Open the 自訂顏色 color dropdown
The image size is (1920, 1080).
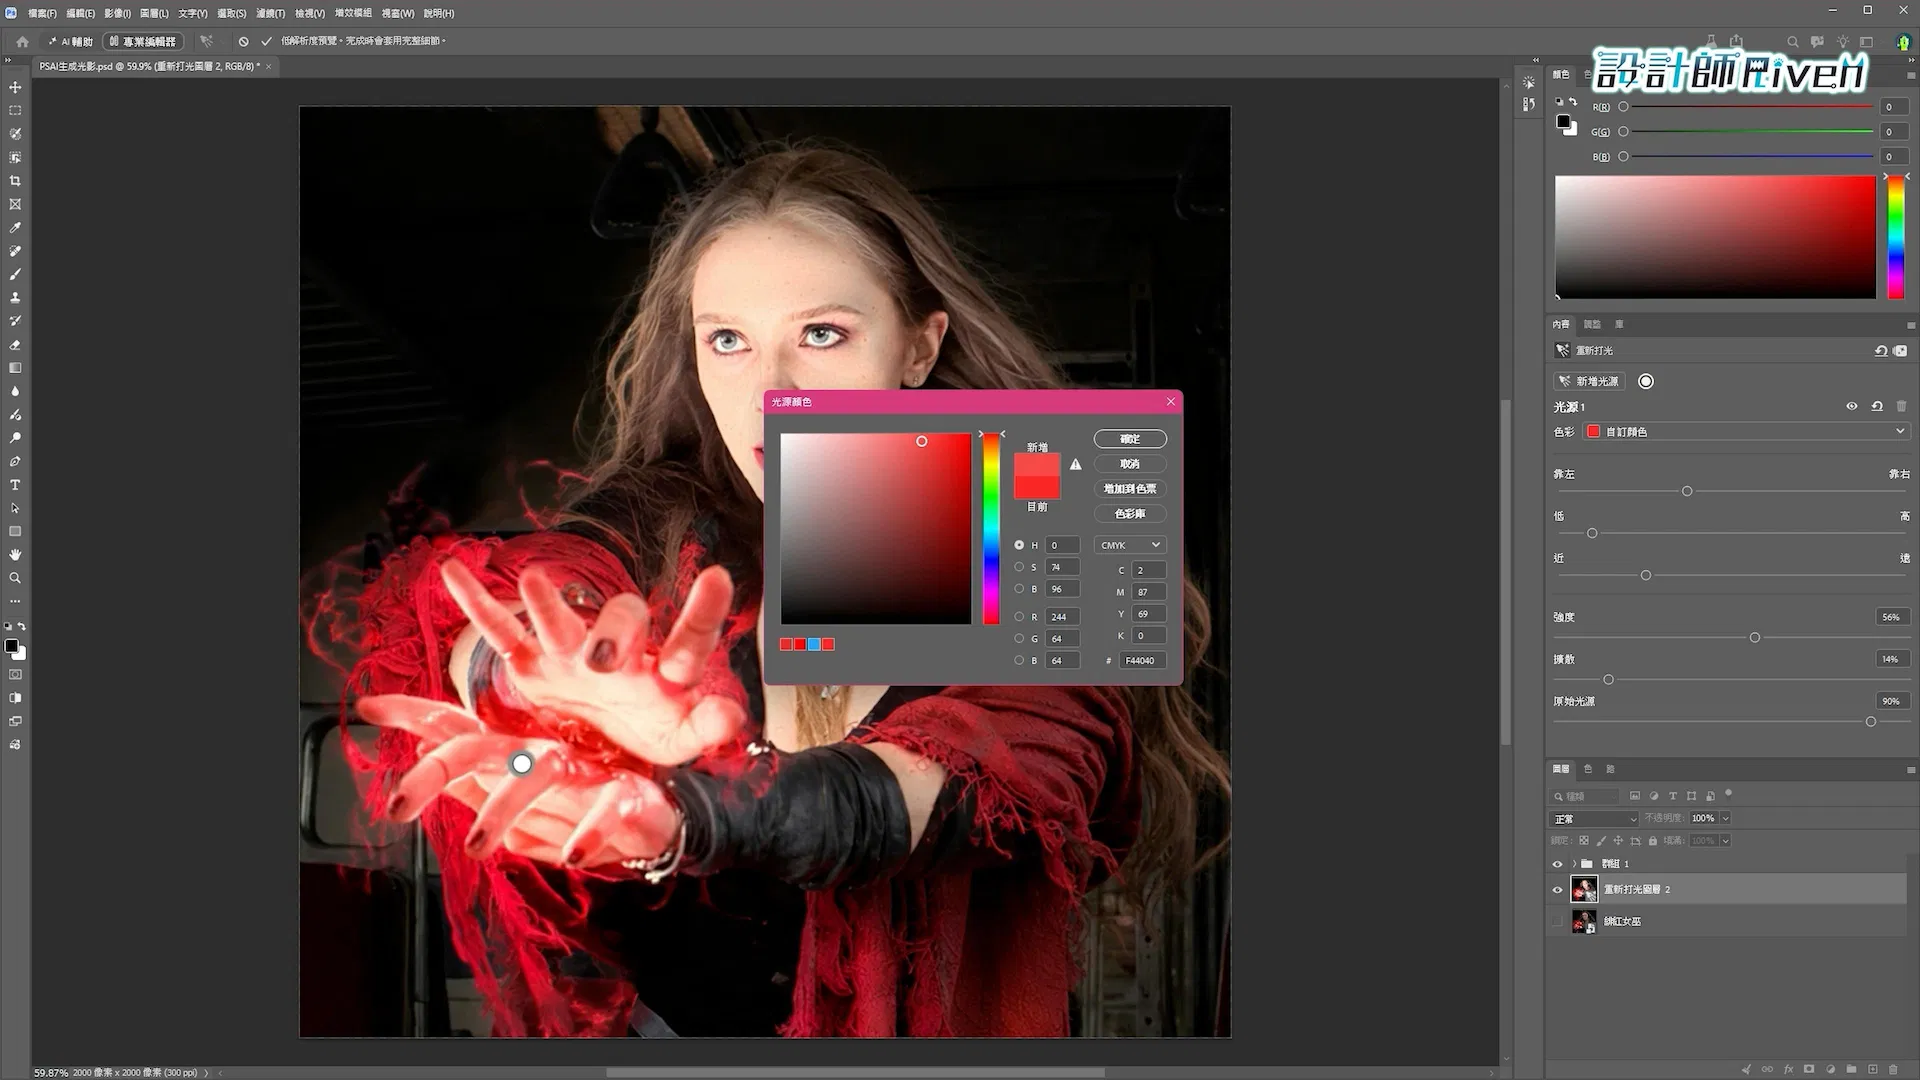1746,432
